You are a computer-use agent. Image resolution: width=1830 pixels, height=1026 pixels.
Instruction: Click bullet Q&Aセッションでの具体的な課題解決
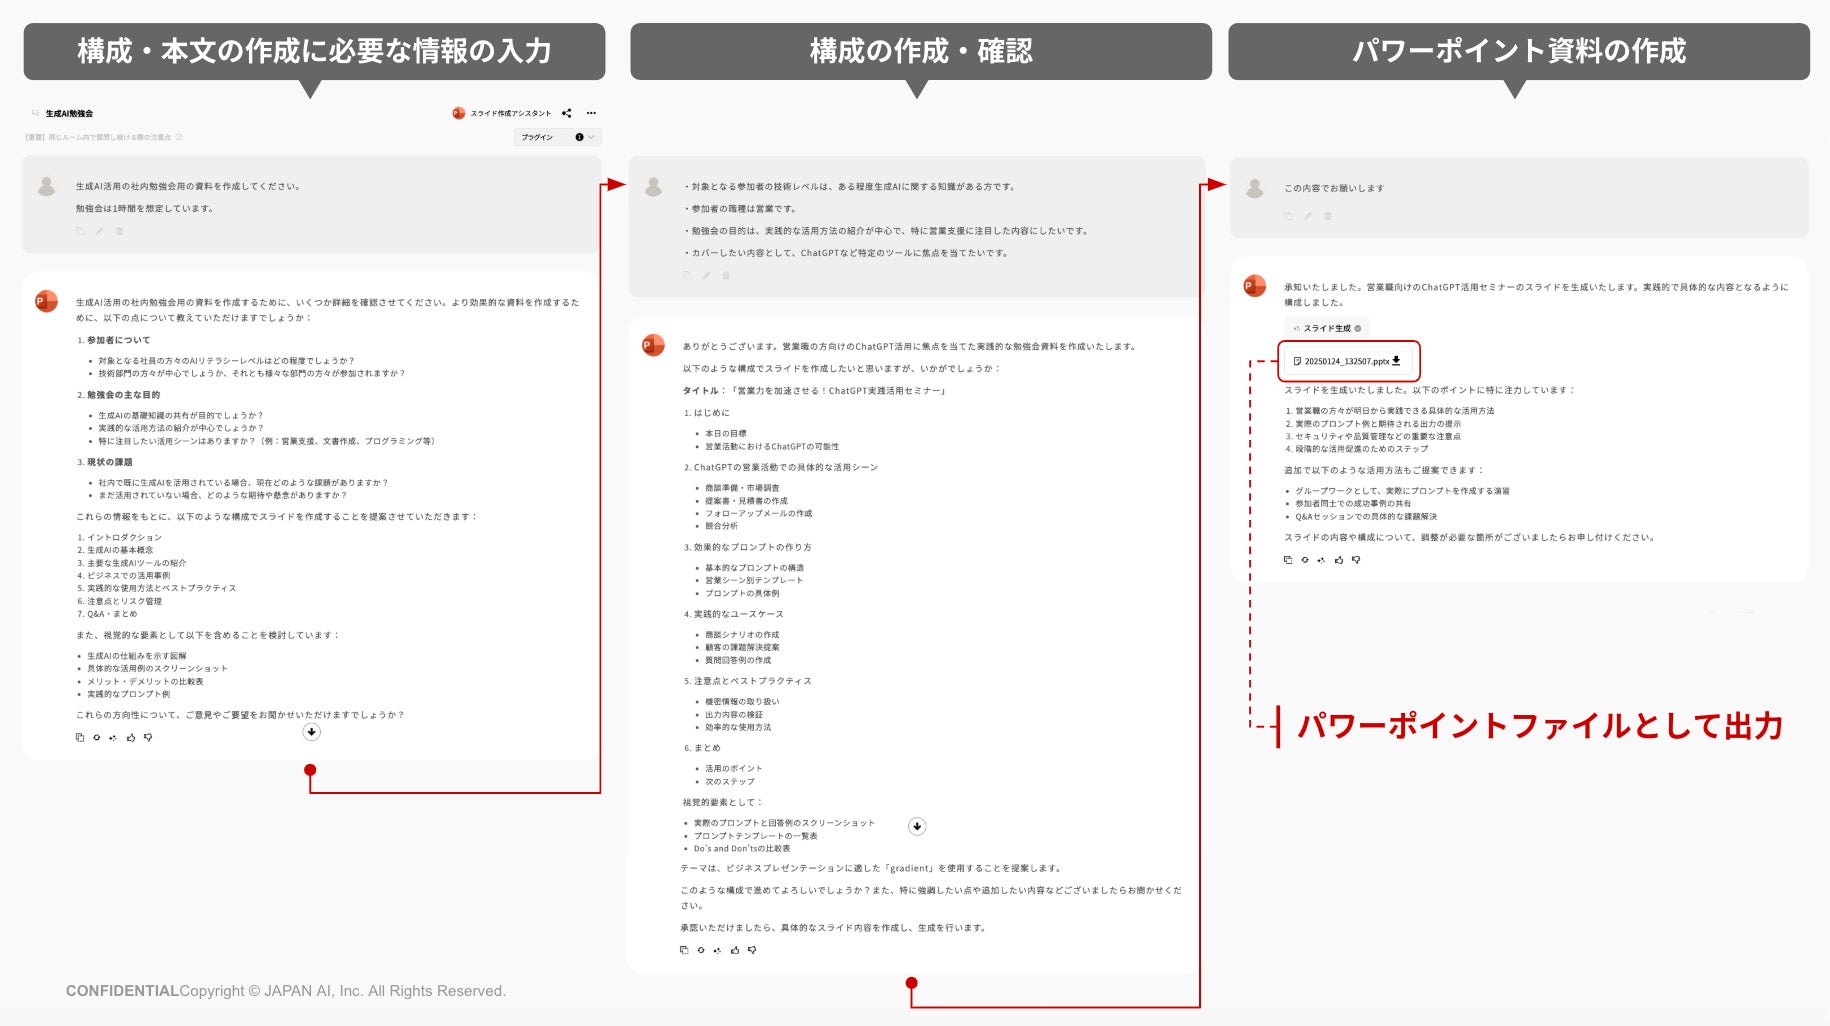coord(1366,517)
